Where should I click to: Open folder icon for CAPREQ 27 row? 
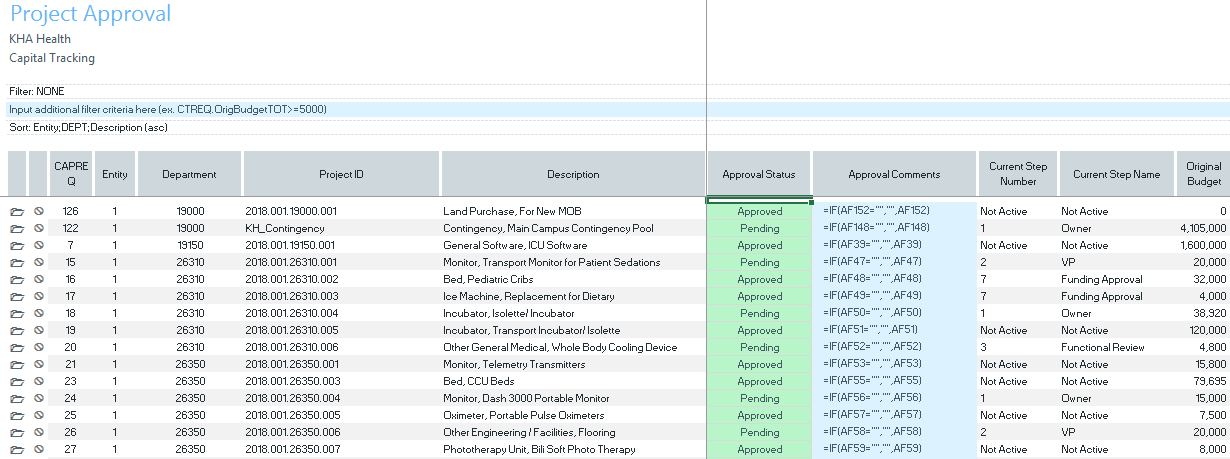coord(17,450)
